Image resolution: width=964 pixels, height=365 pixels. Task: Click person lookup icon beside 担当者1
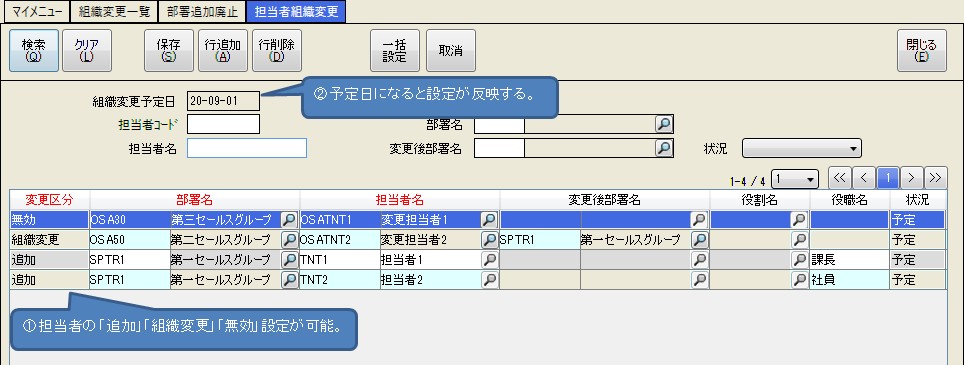(x=489, y=260)
